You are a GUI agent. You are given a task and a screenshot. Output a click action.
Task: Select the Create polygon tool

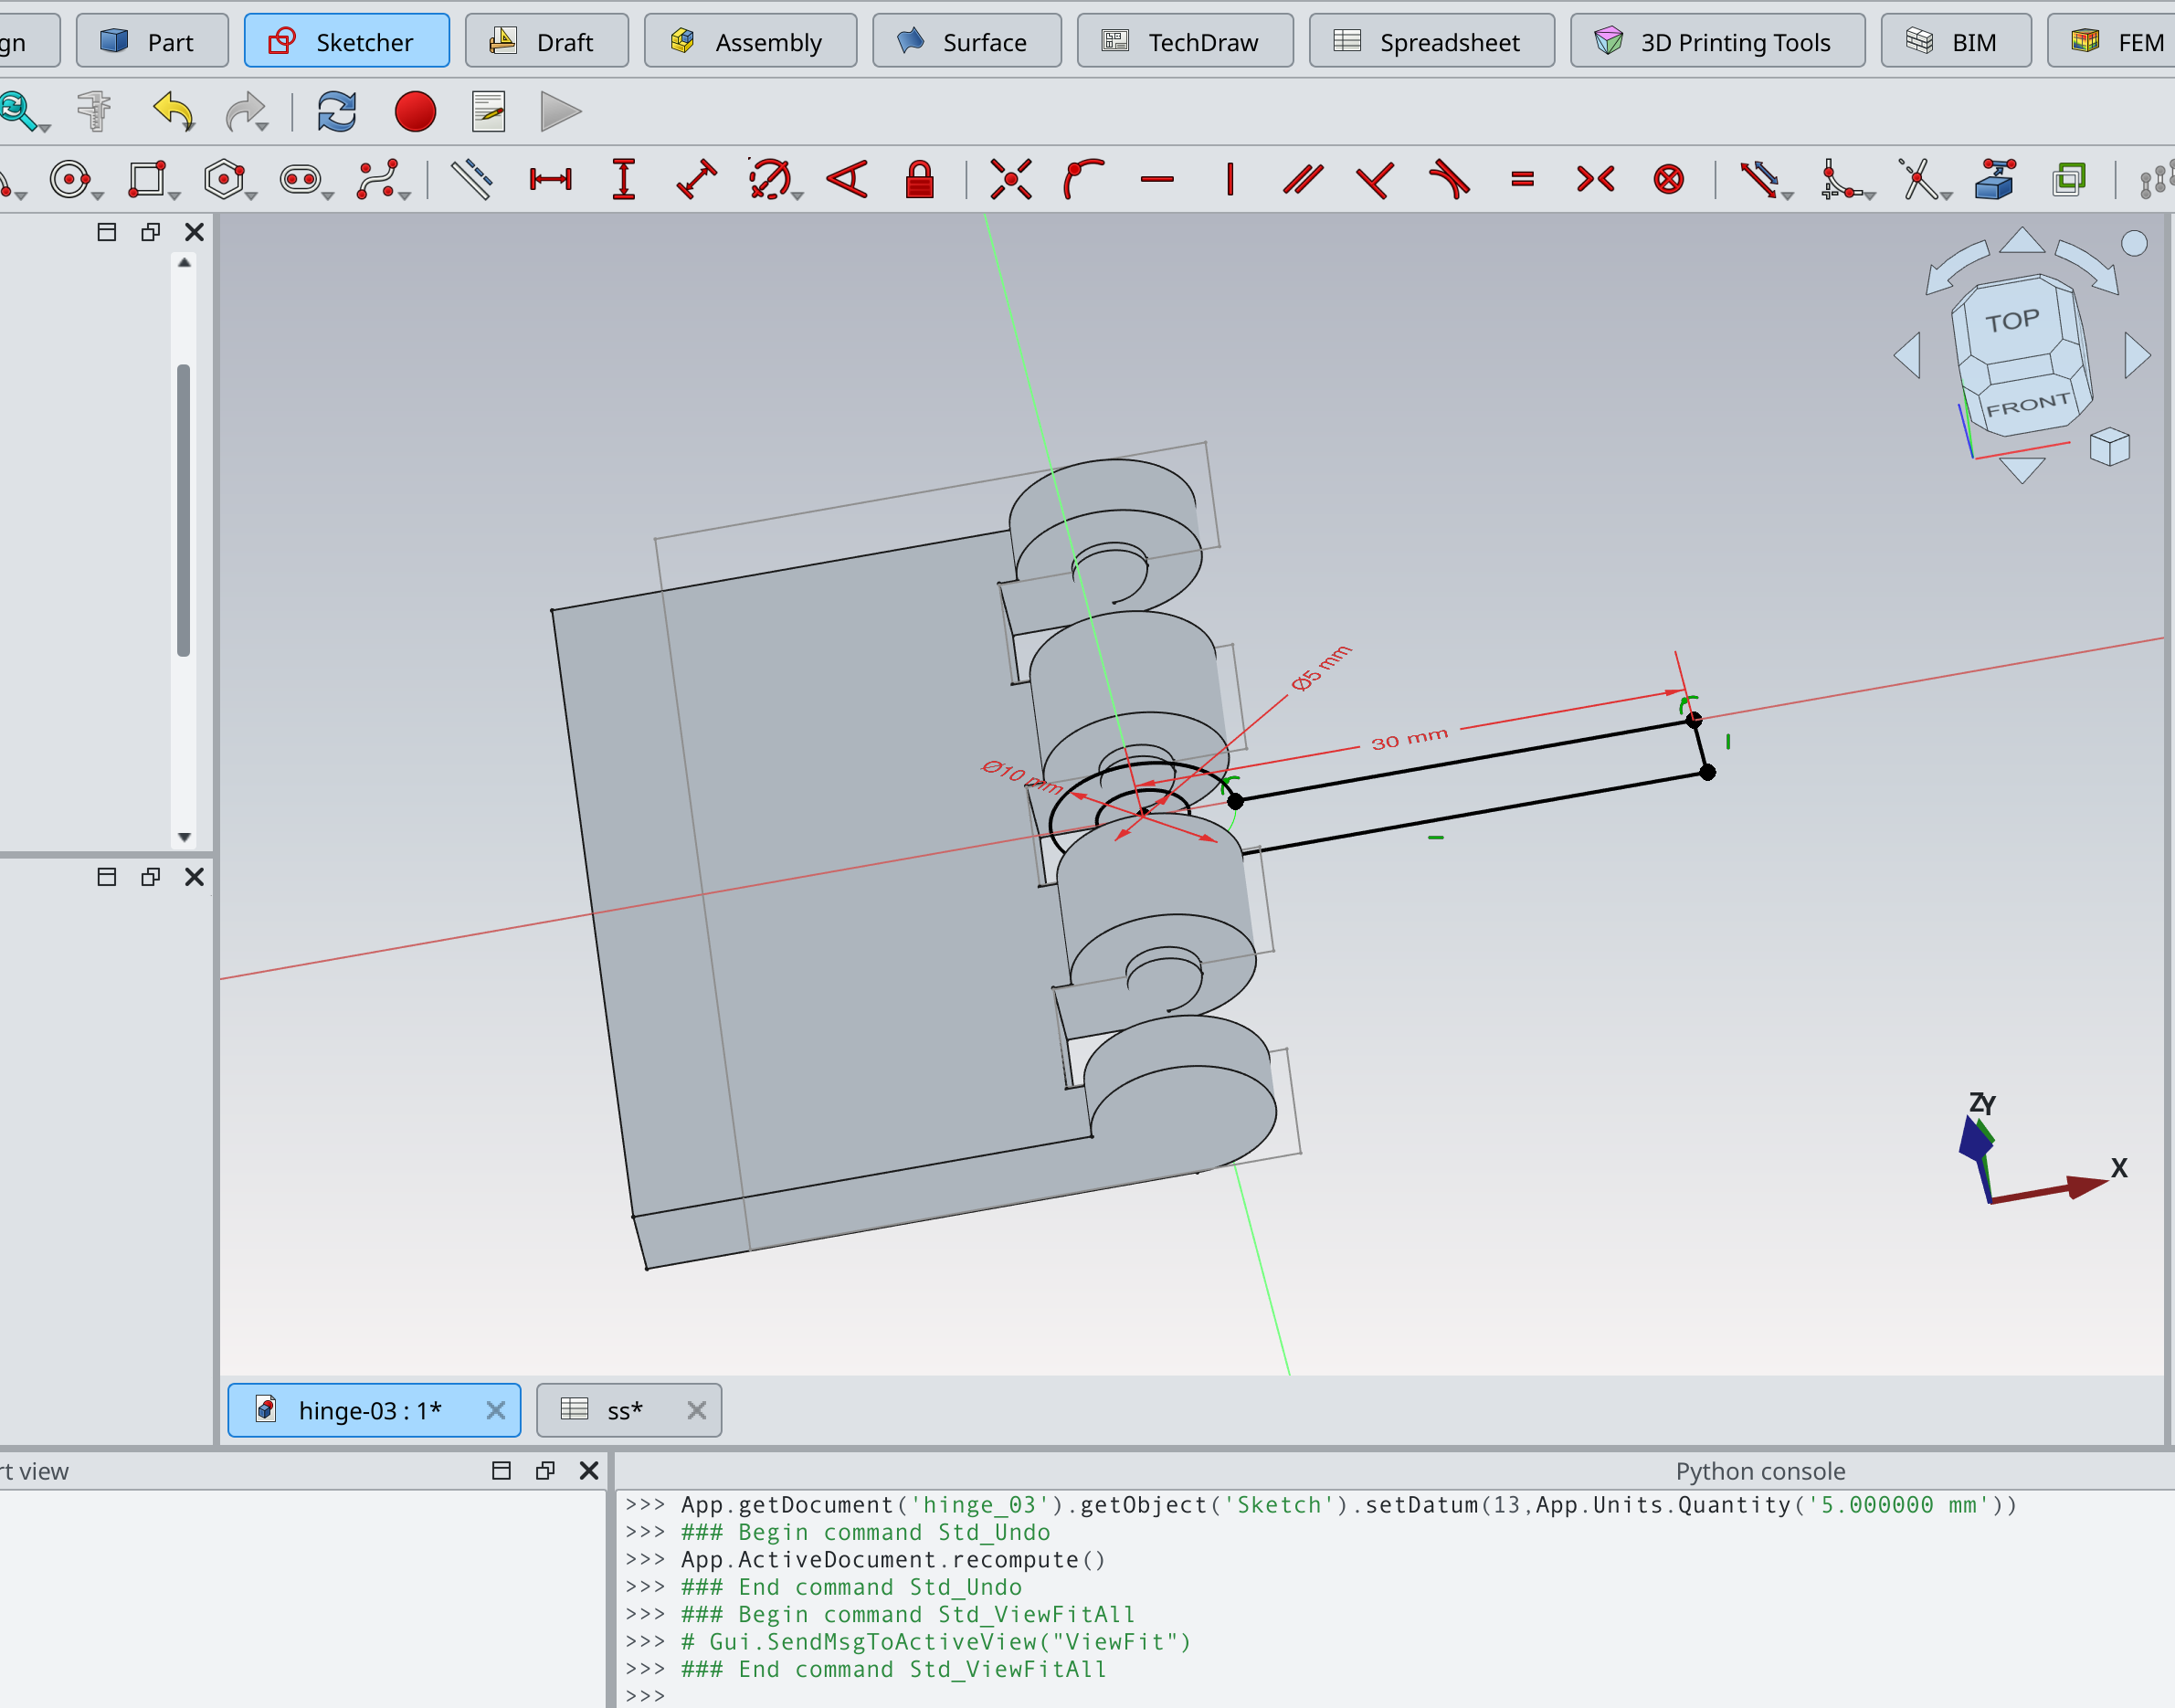(224, 180)
